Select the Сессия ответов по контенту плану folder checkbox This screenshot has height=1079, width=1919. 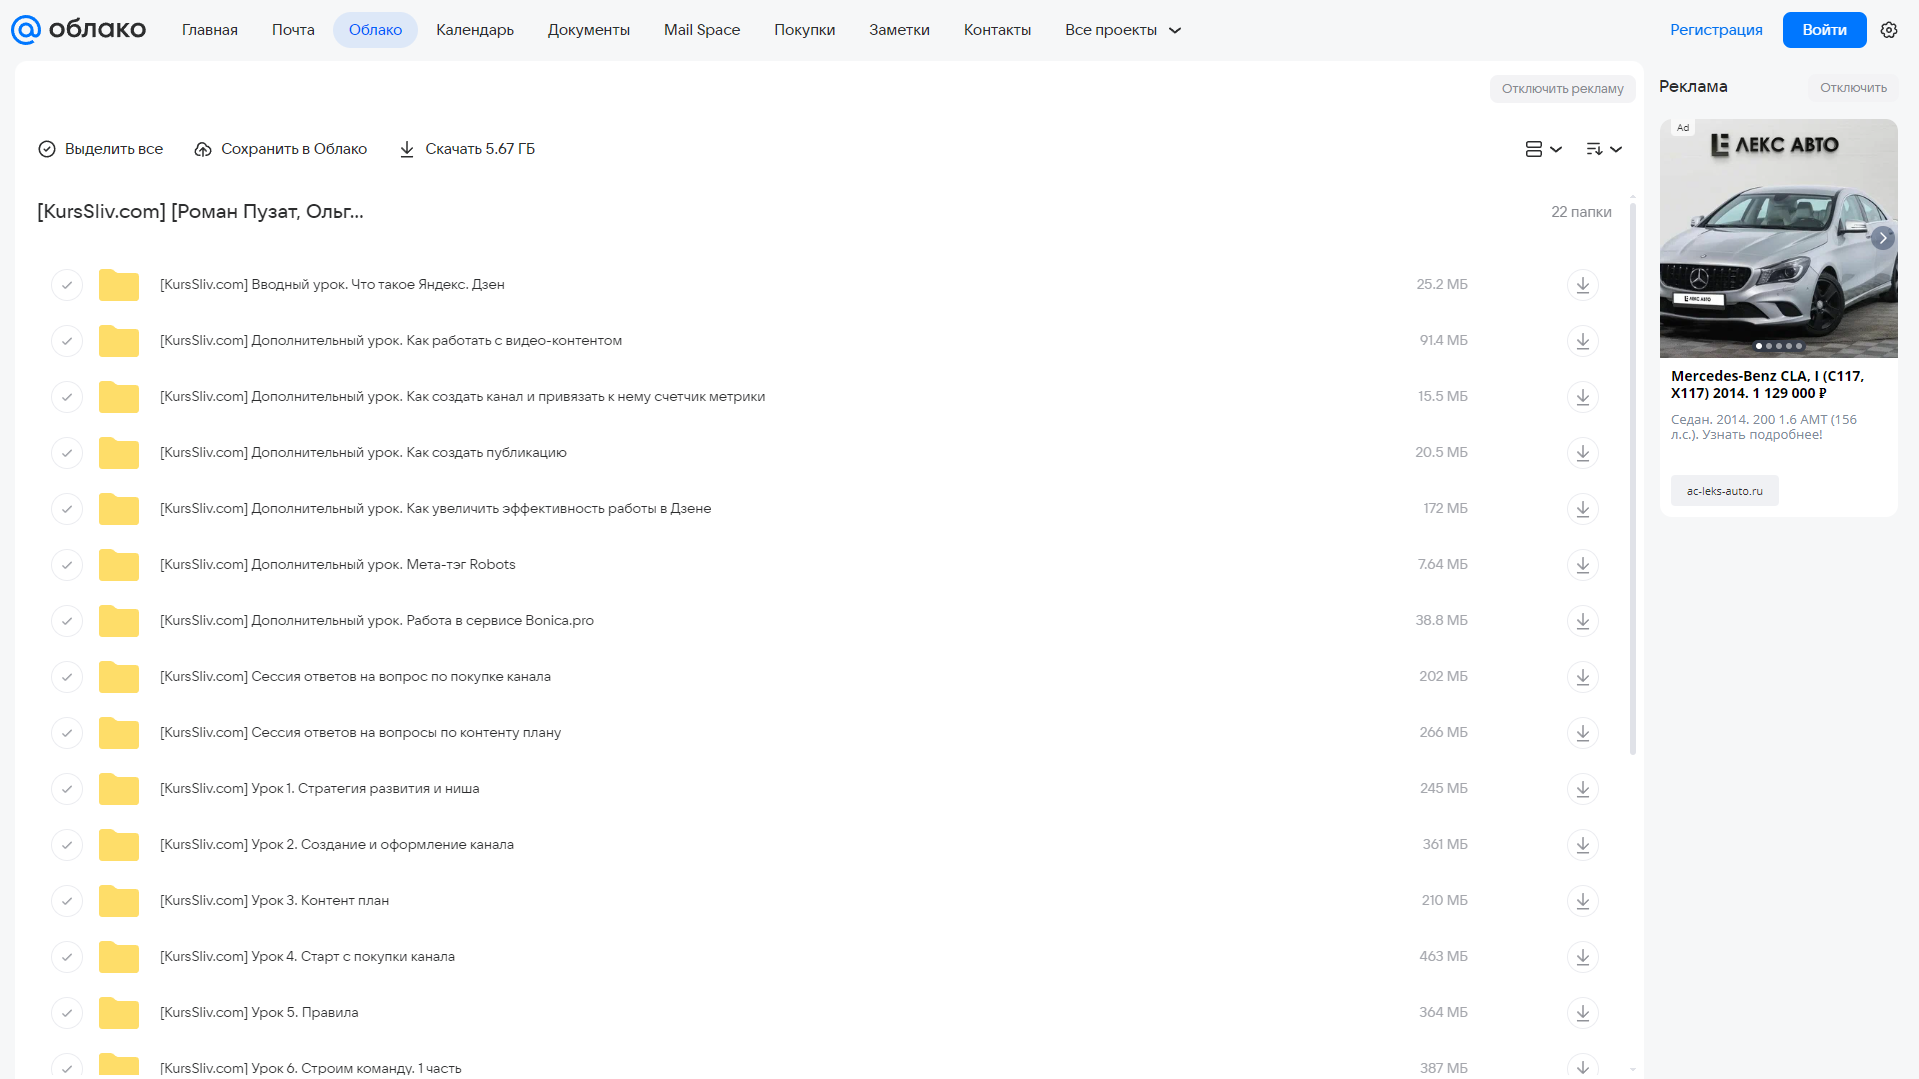tap(67, 733)
